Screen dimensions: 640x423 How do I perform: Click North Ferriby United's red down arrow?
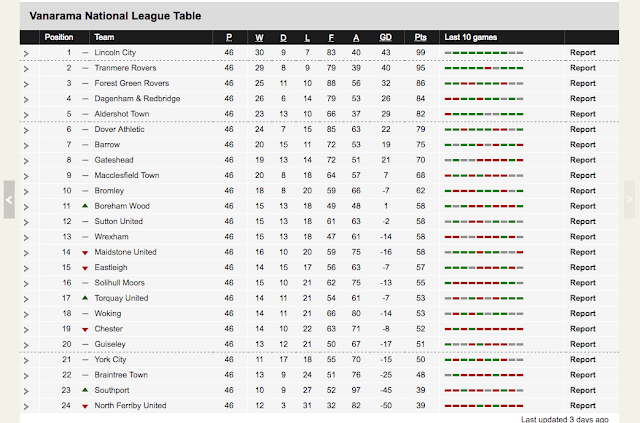click(85, 406)
